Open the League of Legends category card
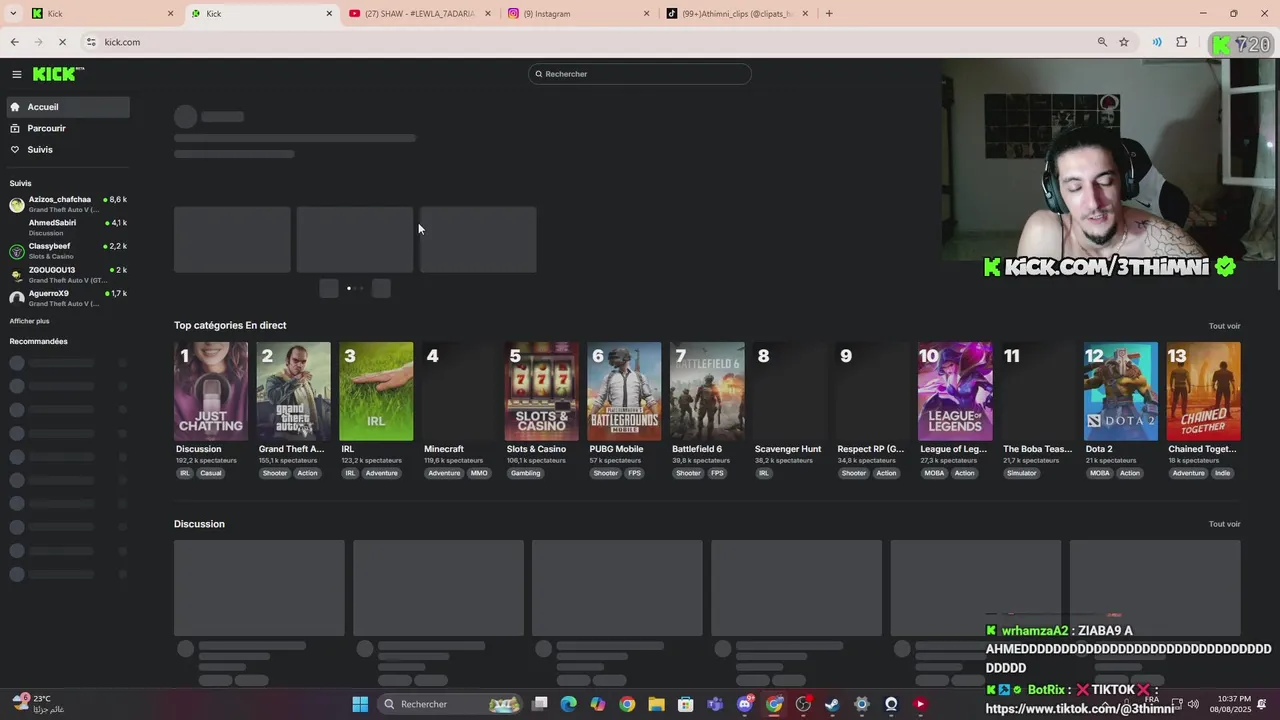The image size is (1280, 720). [955, 391]
